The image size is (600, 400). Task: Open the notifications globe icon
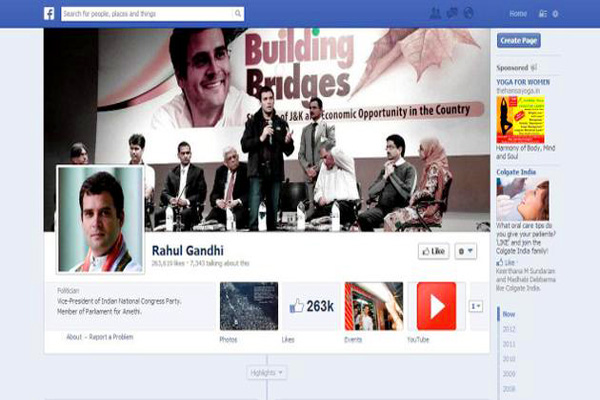(468, 14)
